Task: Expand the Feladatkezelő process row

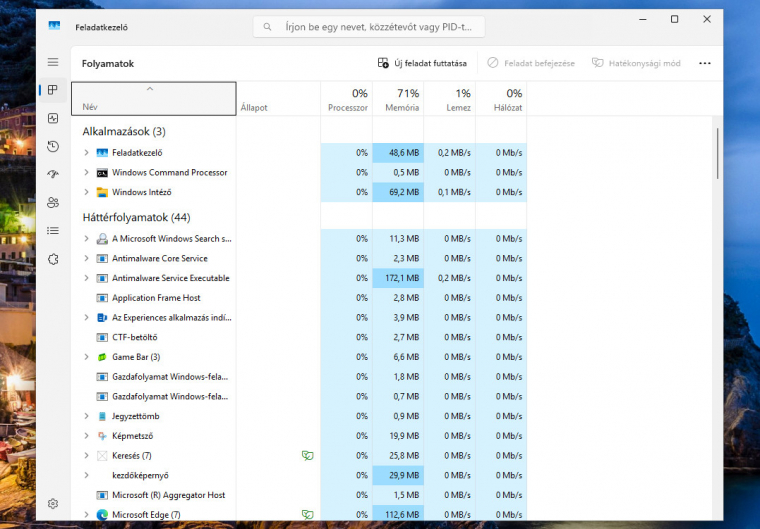Action: 87,153
